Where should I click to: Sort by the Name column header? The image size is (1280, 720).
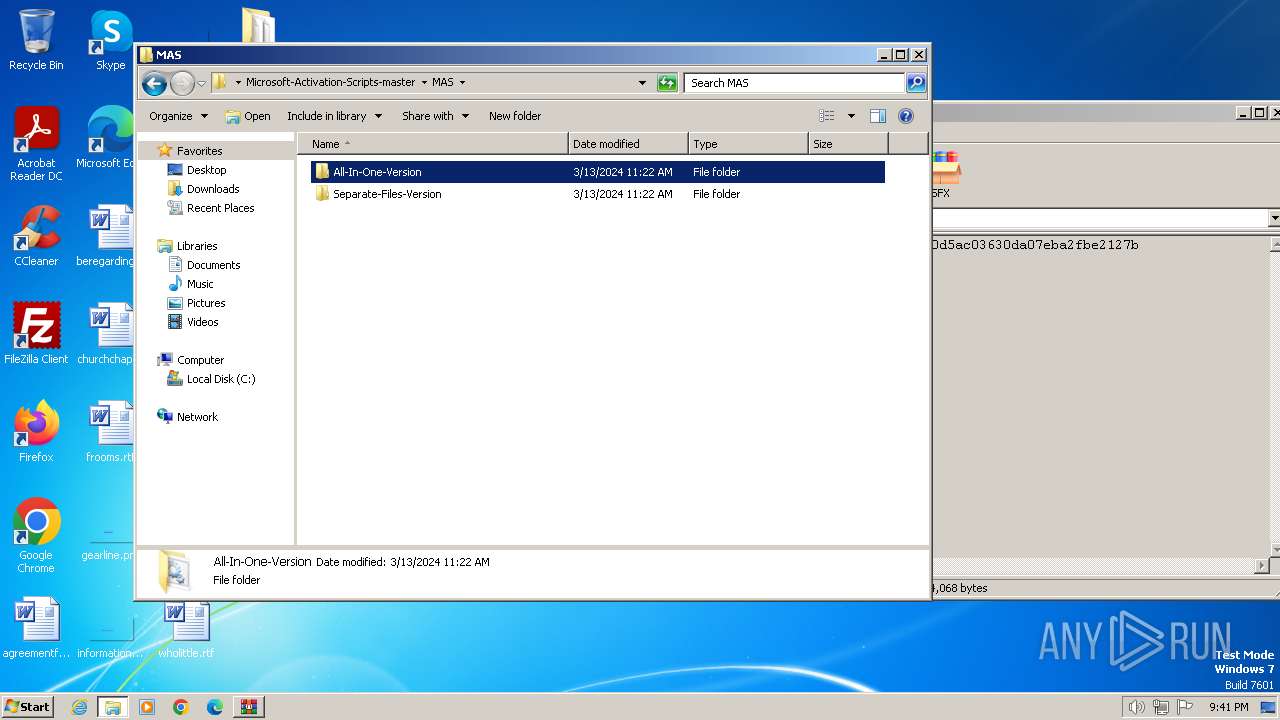tap(432, 144)
